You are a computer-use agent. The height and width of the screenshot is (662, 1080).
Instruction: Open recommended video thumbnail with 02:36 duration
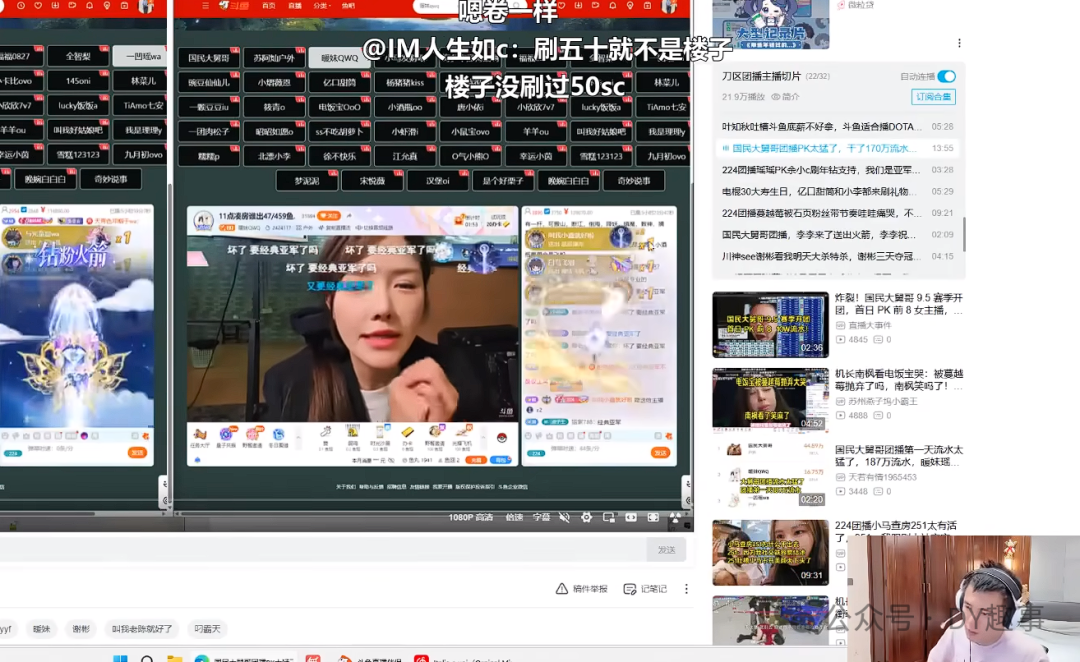point(771,324)
